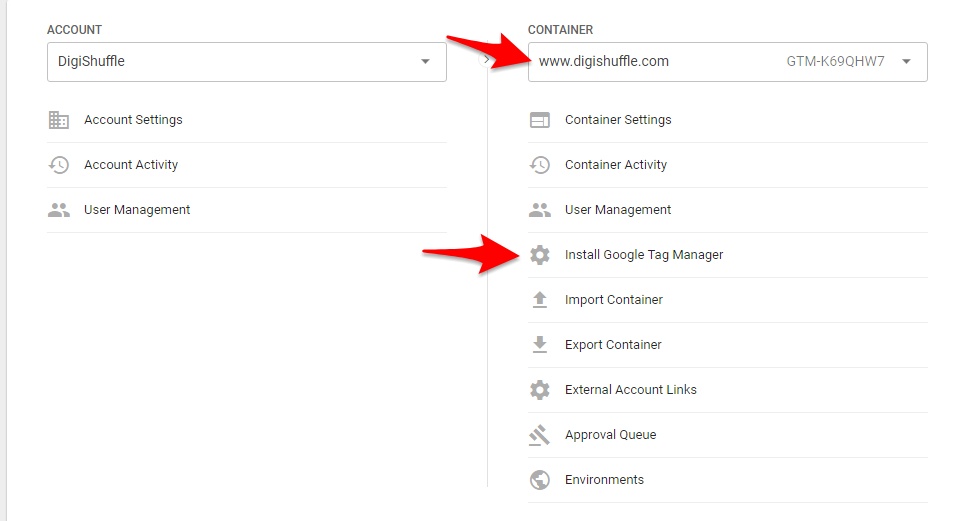This screenshot has width=975, height=521.
Task: Click the Account Settings building icon
Action: 58,120
